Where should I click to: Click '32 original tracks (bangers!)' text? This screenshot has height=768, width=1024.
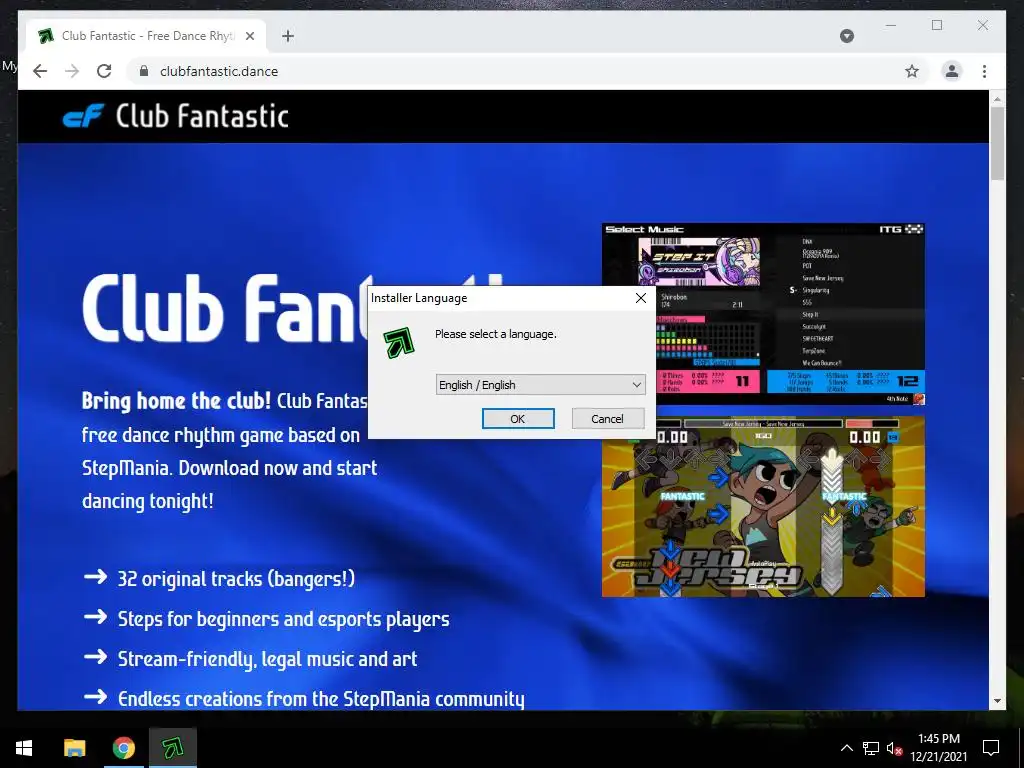236,579
